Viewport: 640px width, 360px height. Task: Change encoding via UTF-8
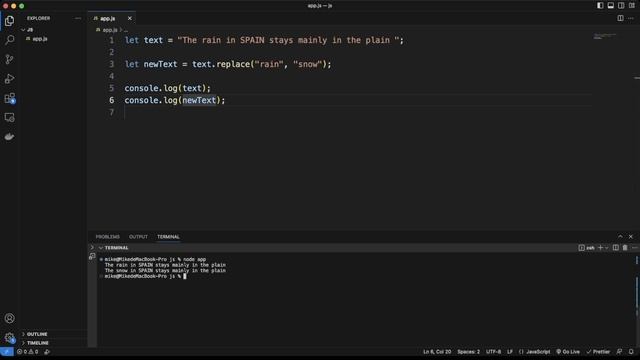[x=493, y=351]
